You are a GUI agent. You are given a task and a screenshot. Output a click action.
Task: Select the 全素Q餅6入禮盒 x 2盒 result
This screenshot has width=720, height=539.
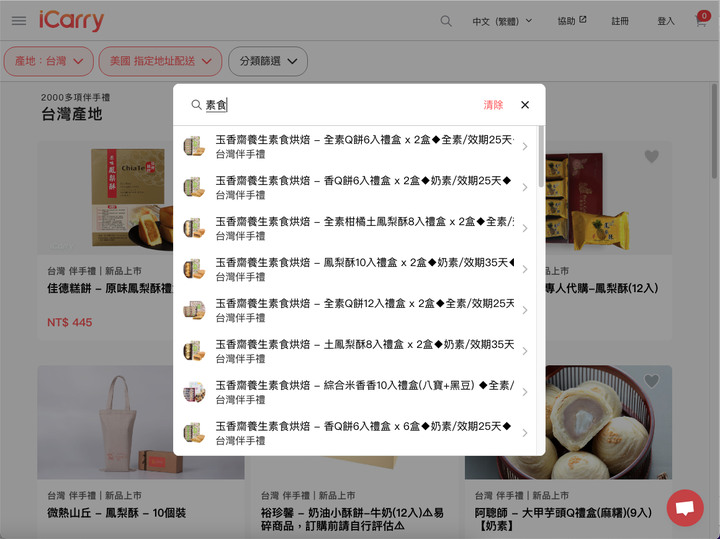pos(355,146)
